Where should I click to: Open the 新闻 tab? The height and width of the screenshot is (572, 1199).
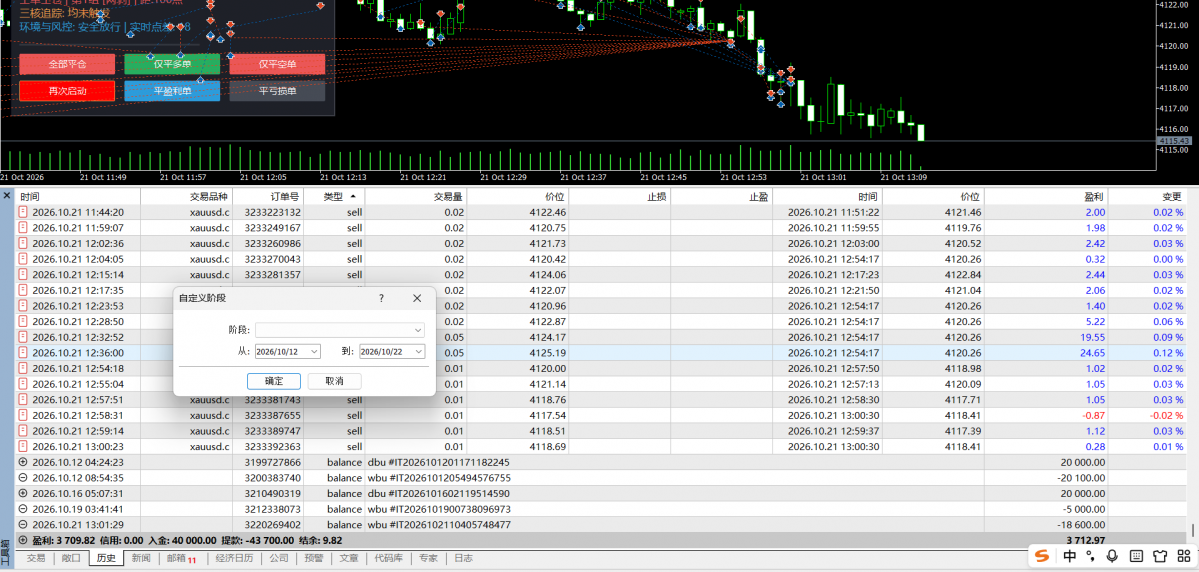(141, 558)
